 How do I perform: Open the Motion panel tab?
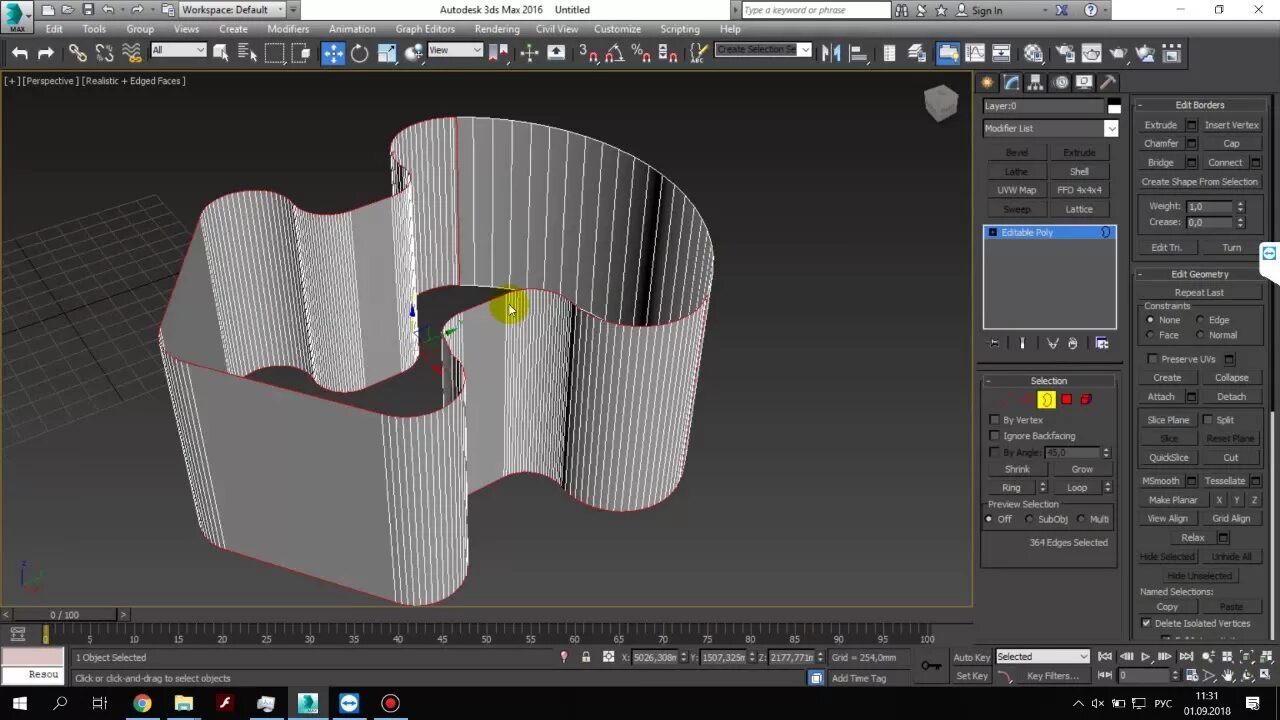point(1060,83)
